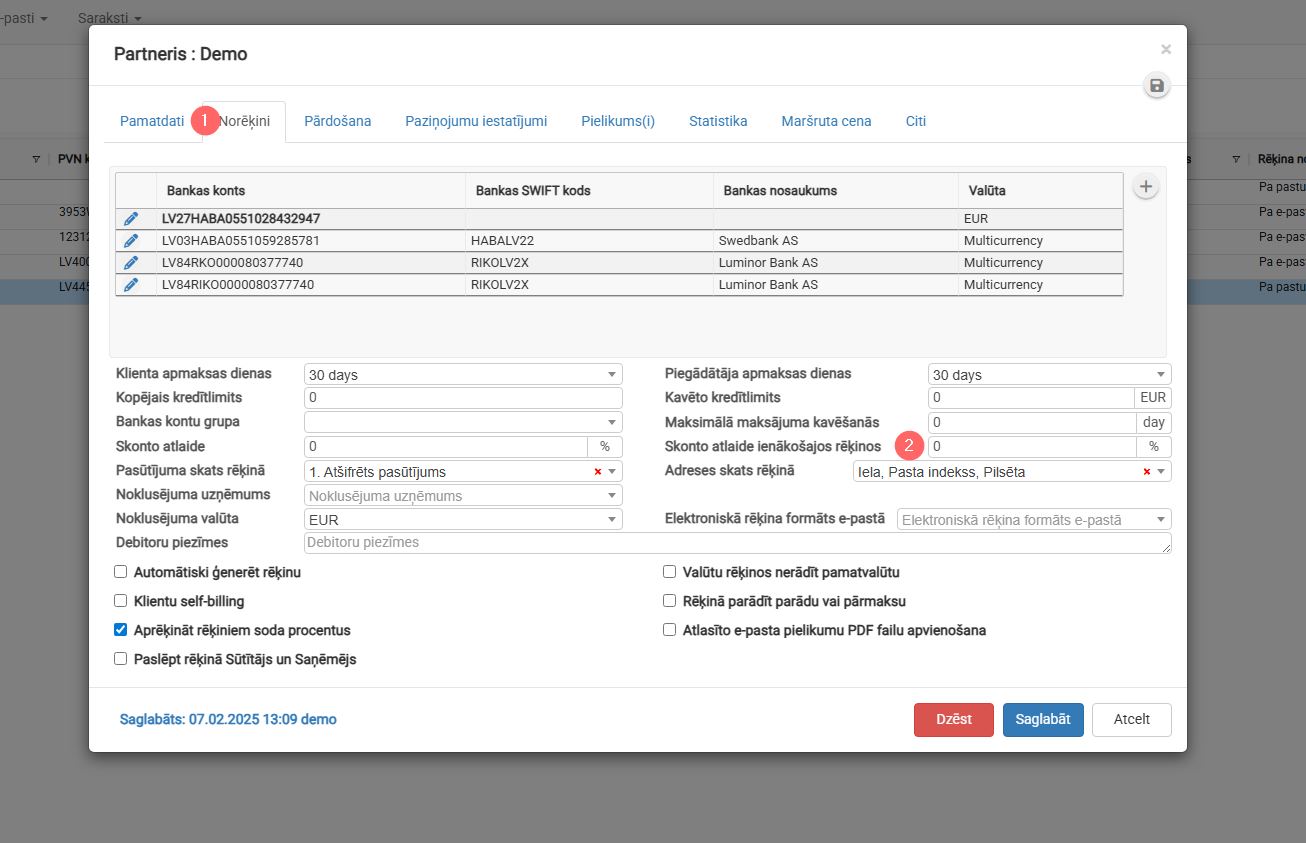Clear Pasūtījuma skats rēķinā with red x
Image resolution: width=1306 pixels, height=843 pixels.
(598, 472)
